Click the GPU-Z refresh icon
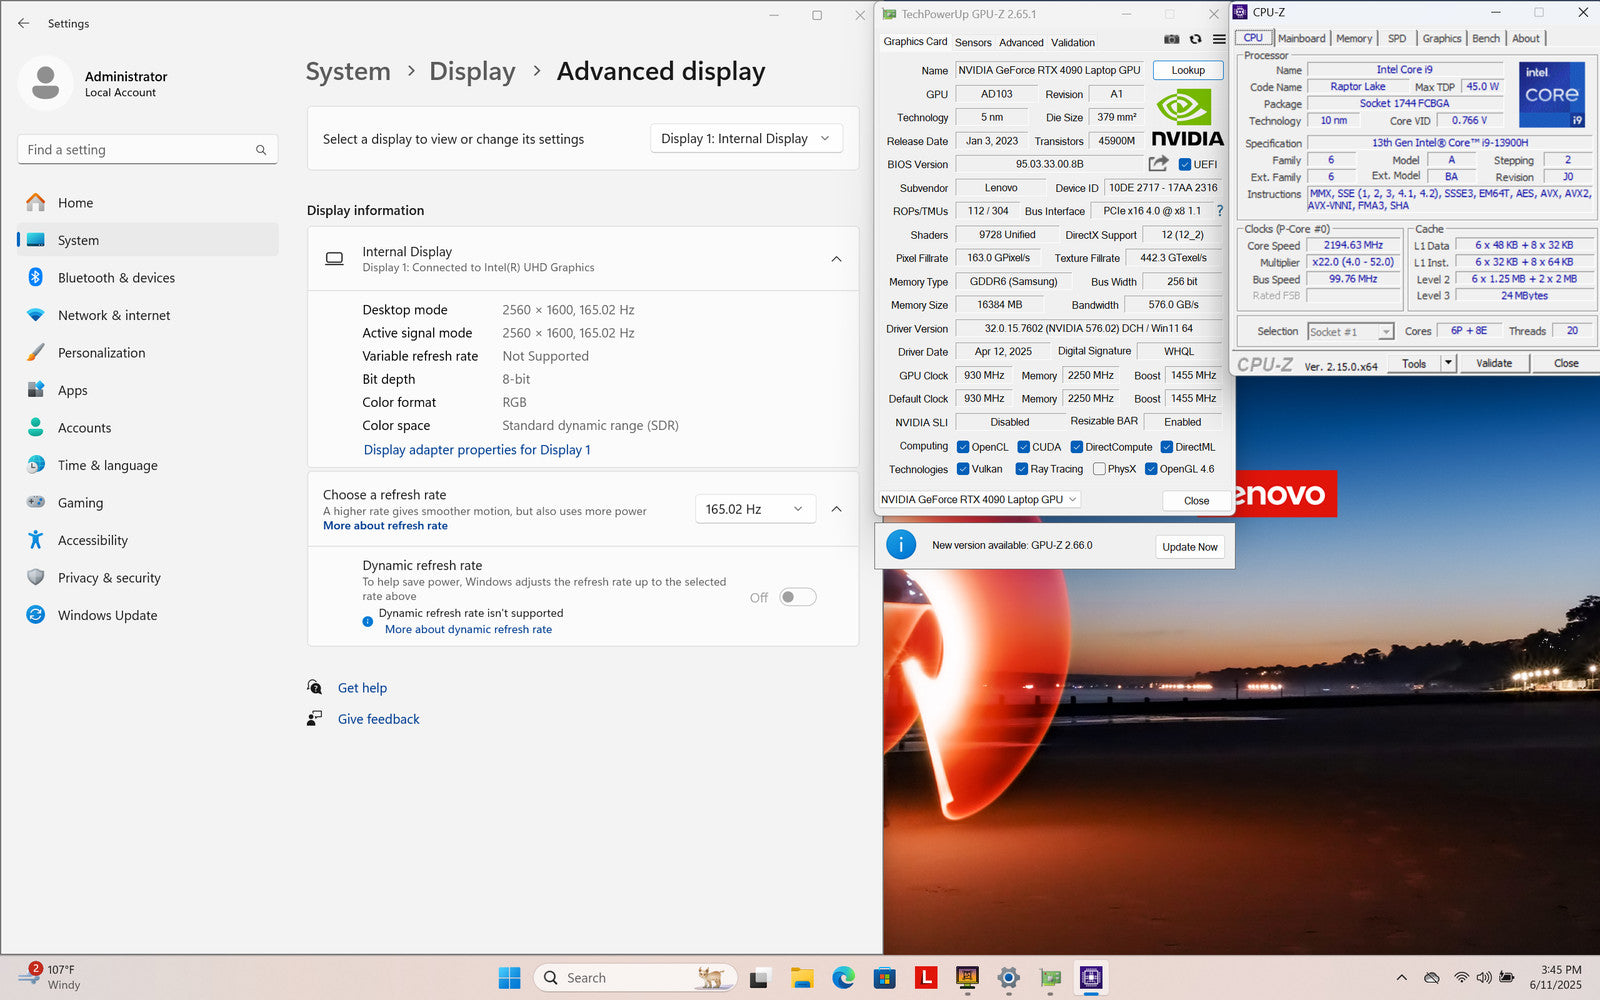 1195,40
